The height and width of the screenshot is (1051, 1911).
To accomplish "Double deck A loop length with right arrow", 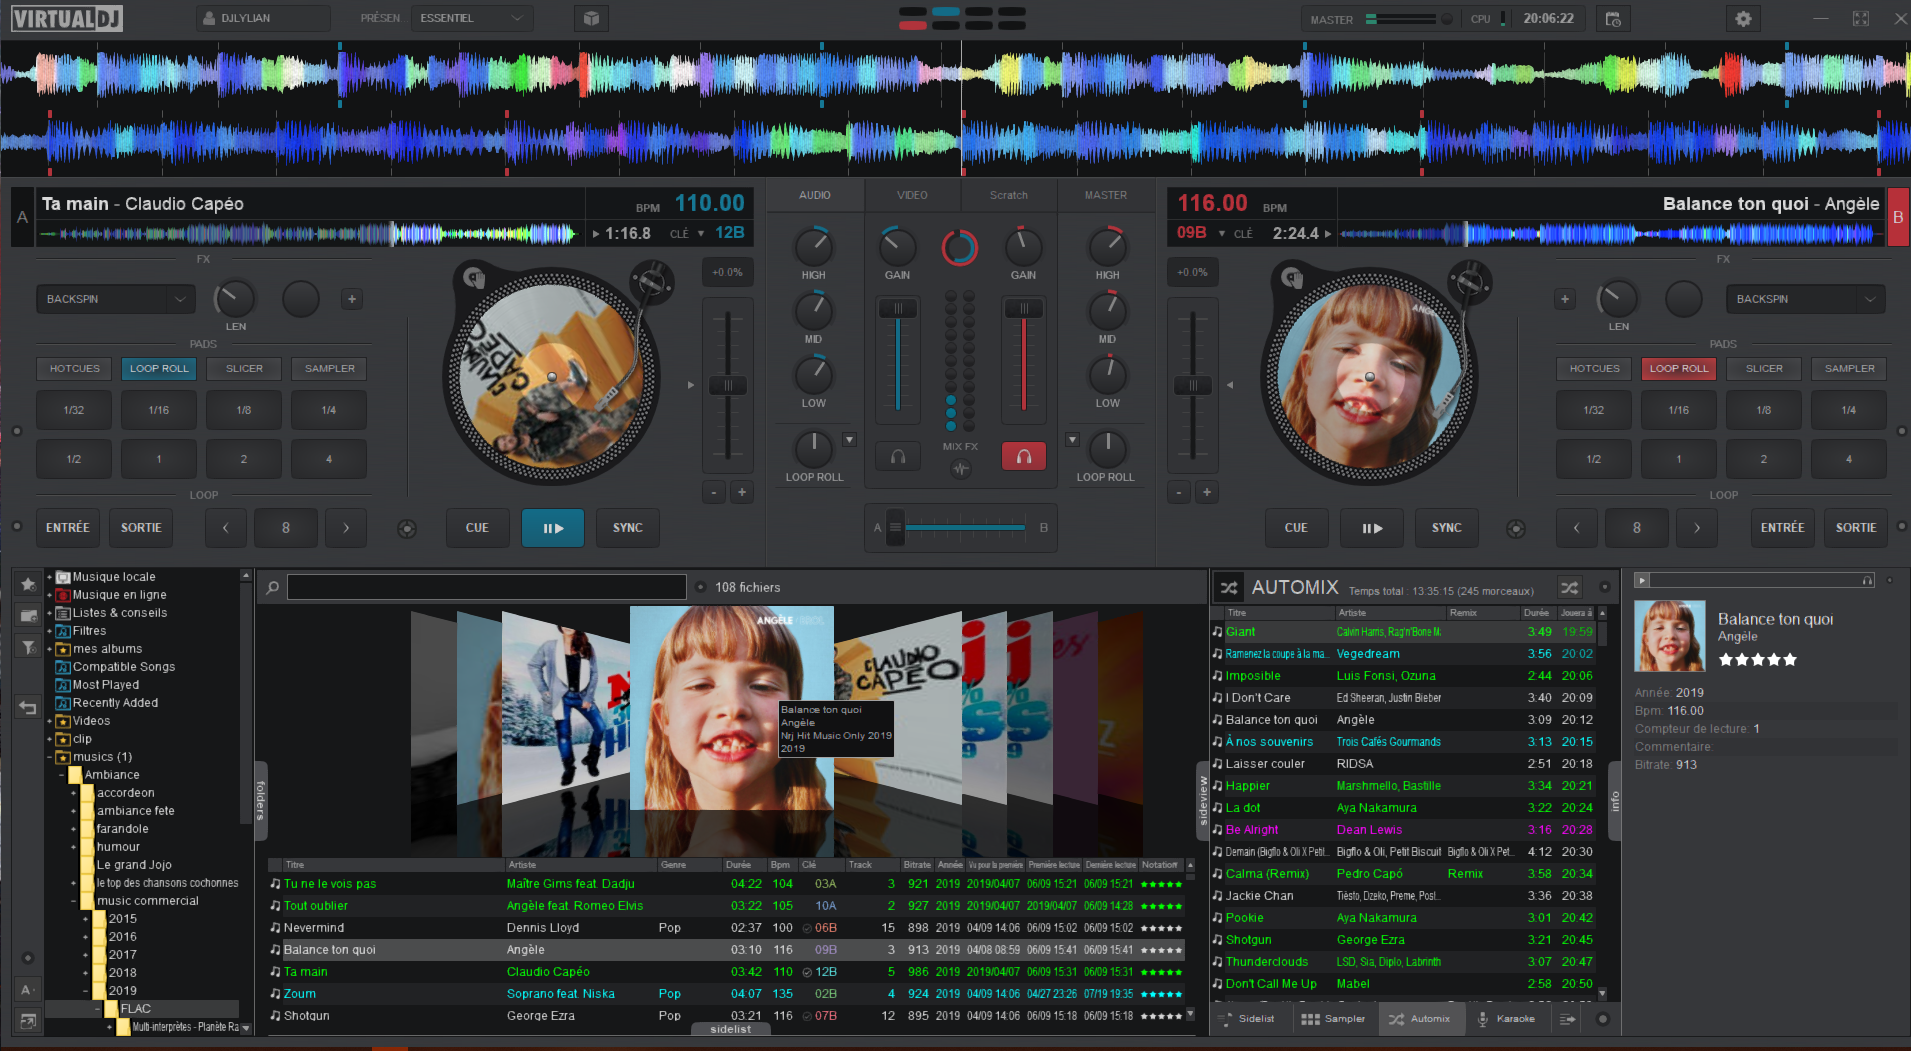I will pyautogui.click(x=346, y=528).
